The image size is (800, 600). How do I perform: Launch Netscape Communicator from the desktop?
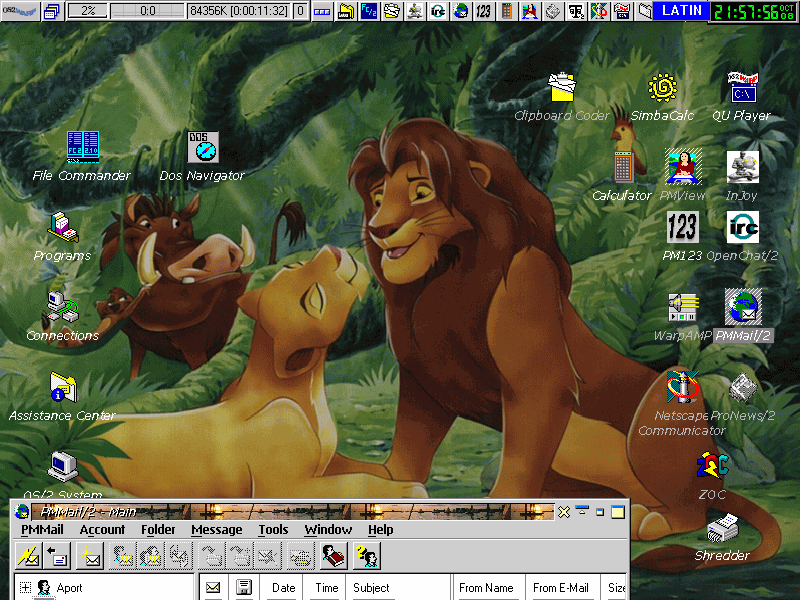point(683,387)
